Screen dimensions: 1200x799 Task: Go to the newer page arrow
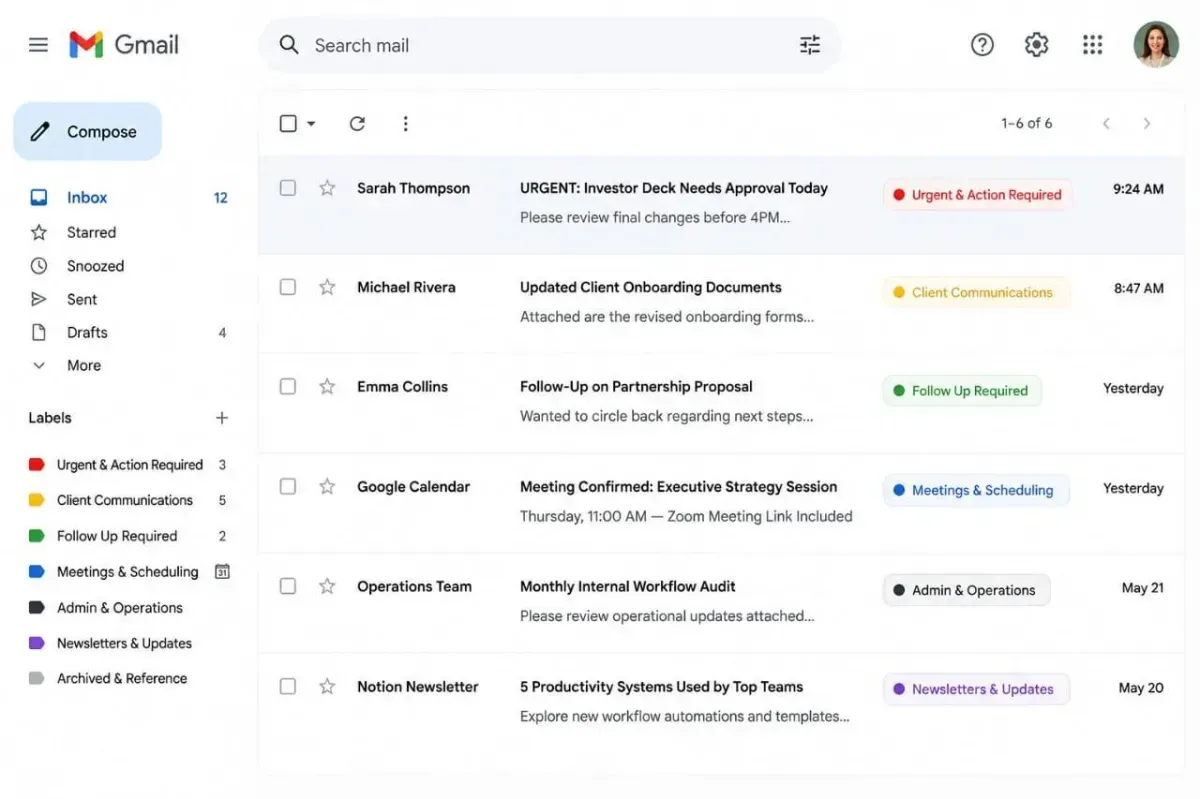pyautogui.click(x=1106, y=124)
